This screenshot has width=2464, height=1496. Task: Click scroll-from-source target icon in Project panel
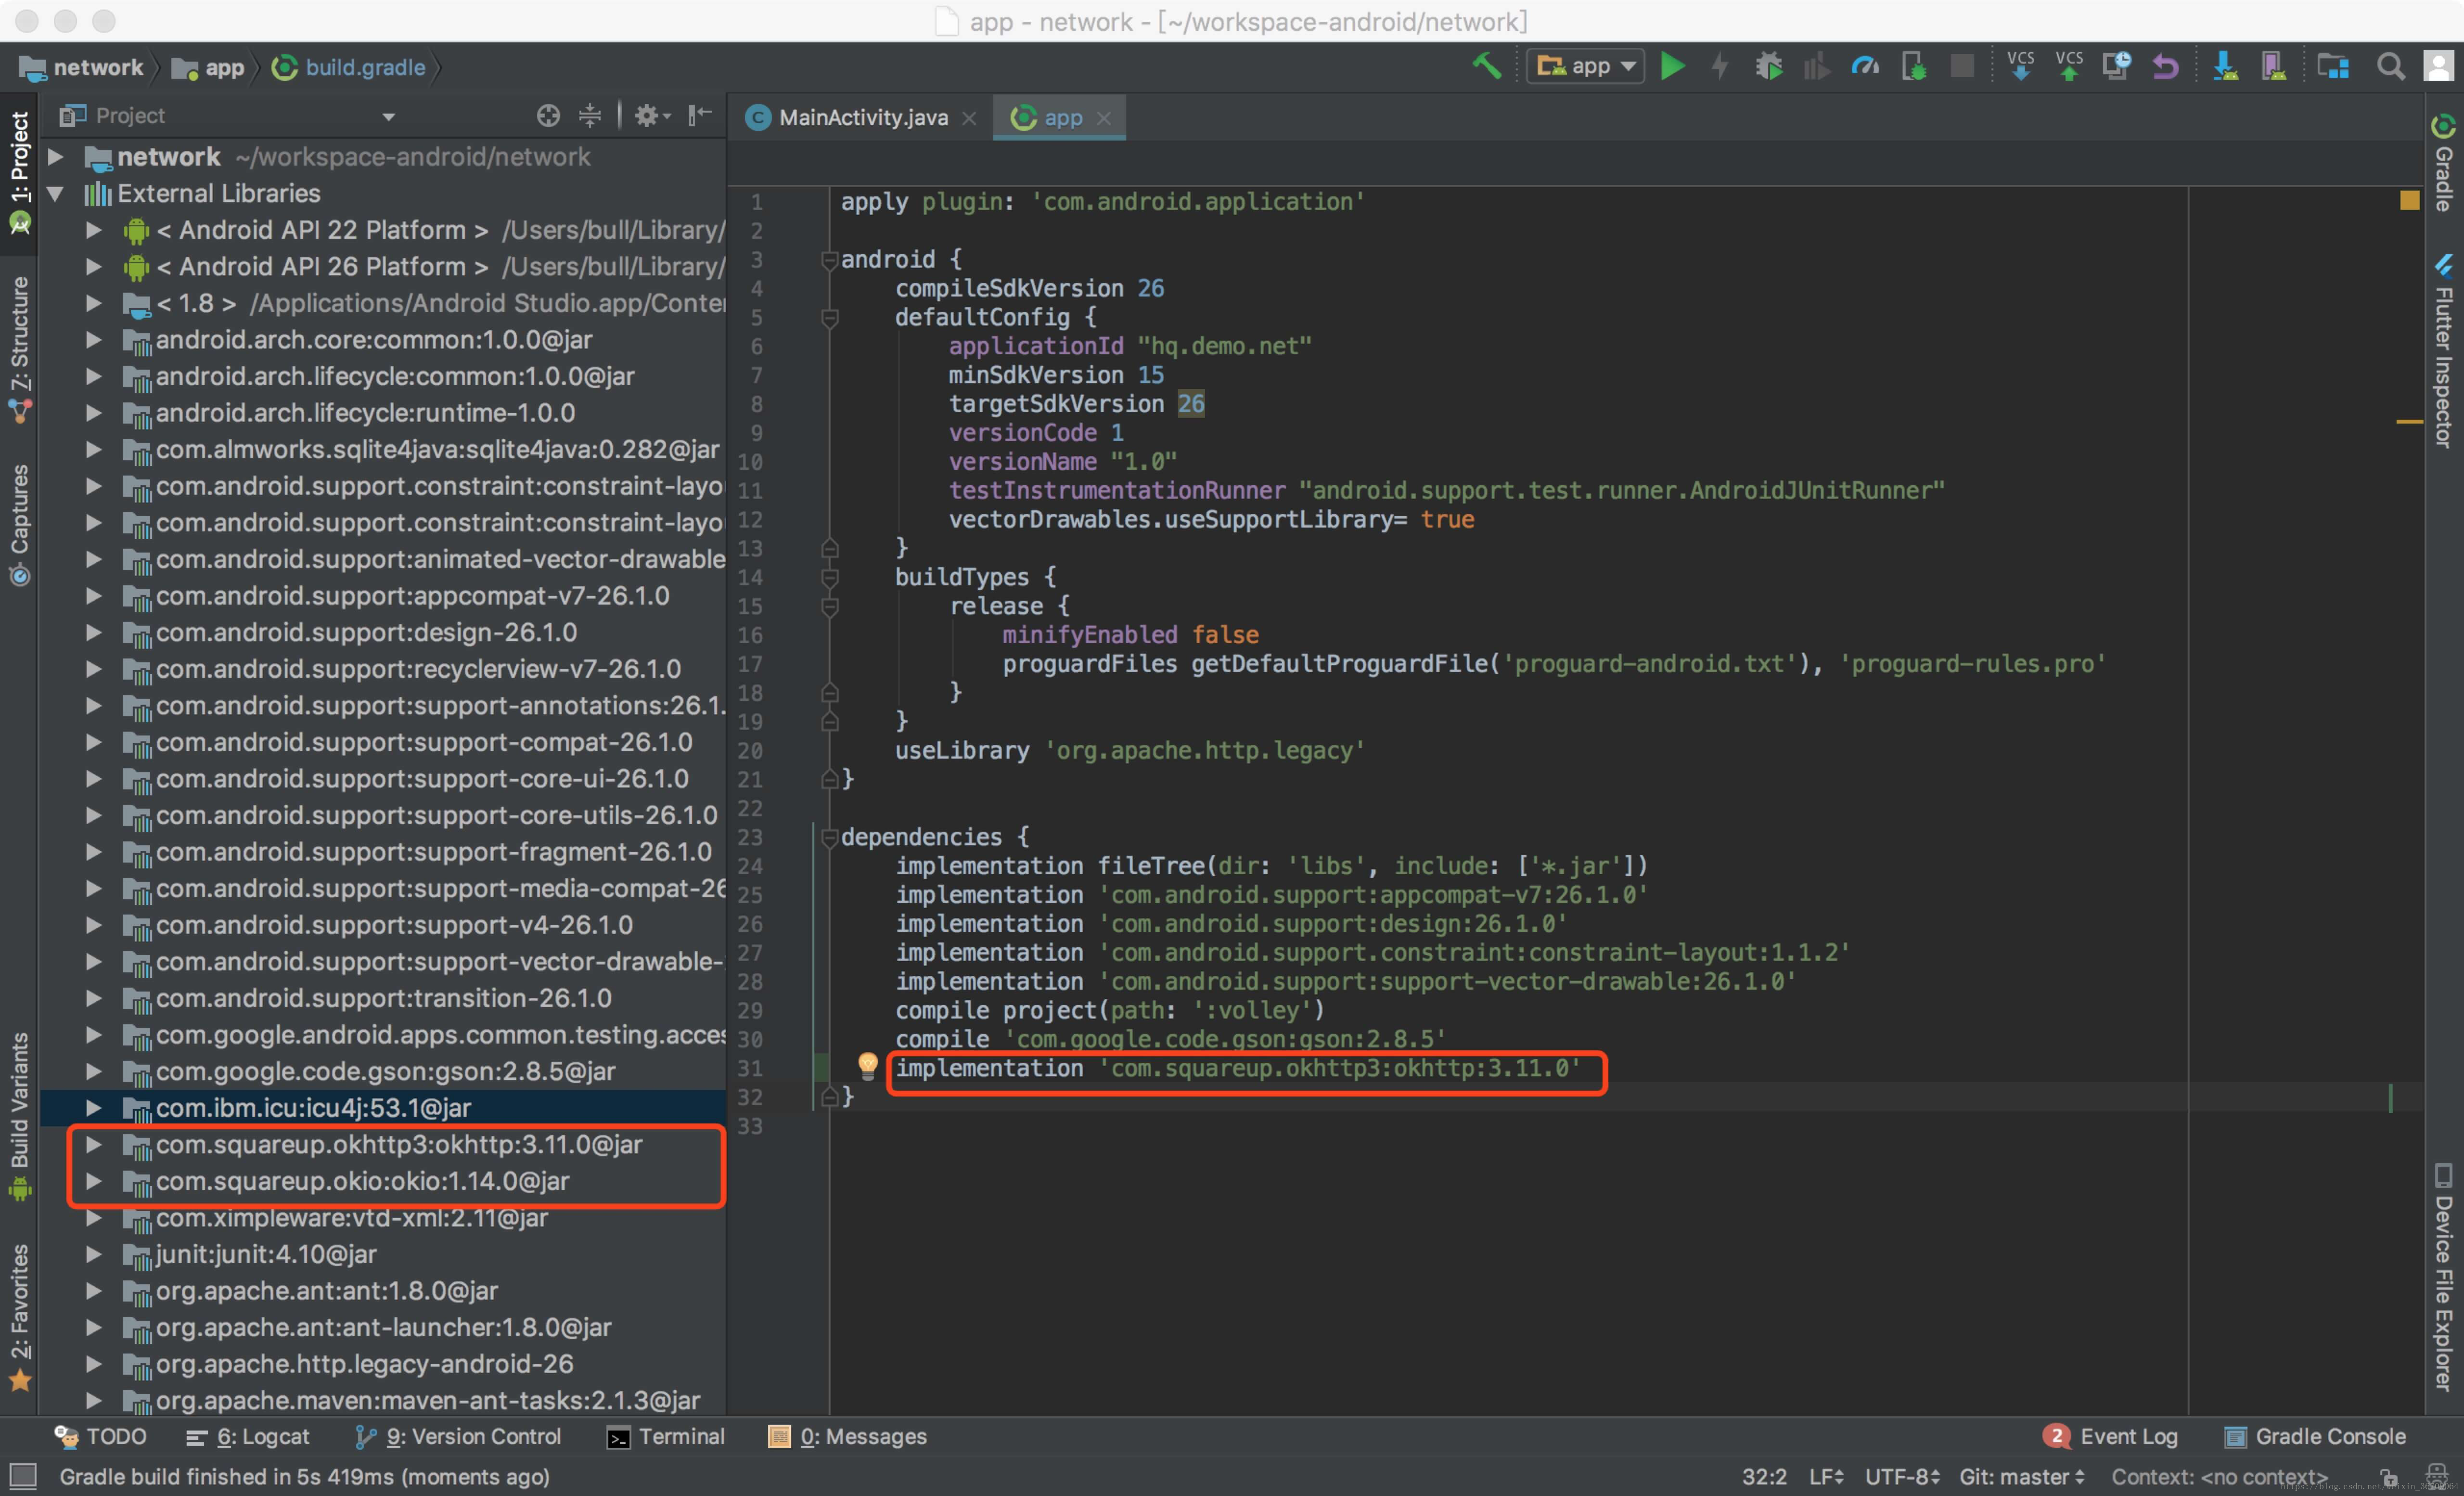coord(548,116)
